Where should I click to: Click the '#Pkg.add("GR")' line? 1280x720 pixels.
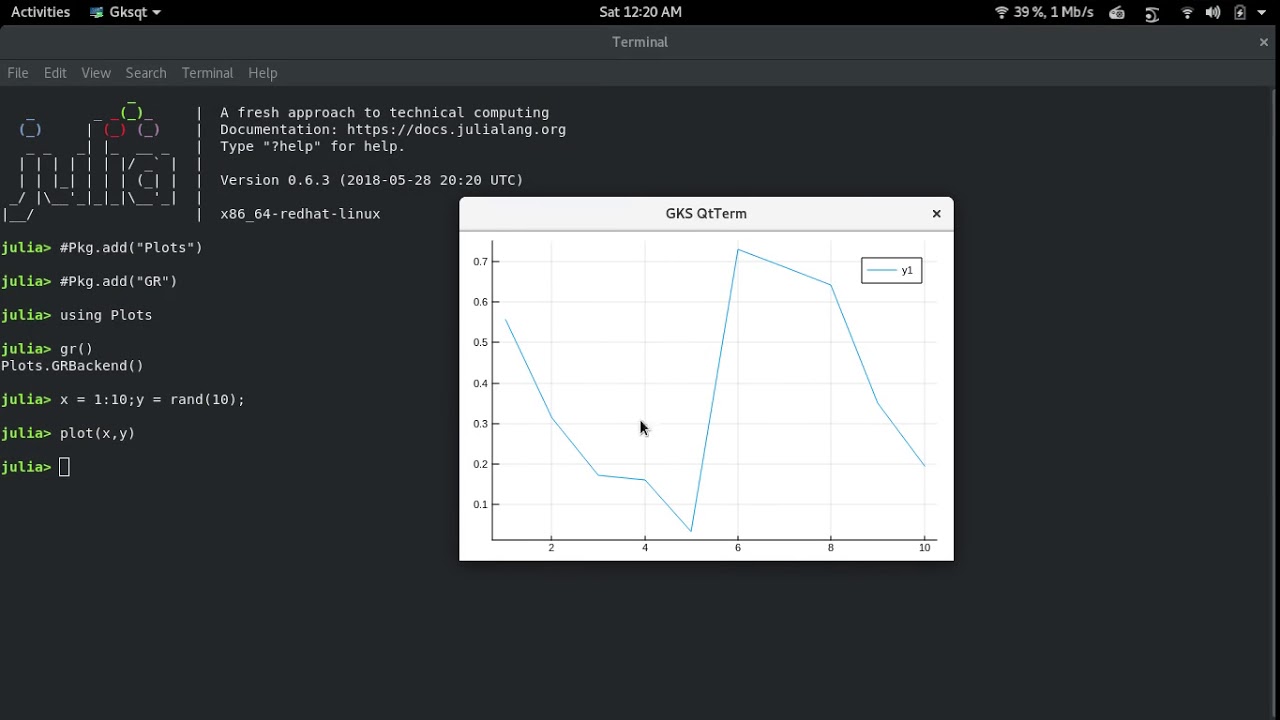coord(118,281)
